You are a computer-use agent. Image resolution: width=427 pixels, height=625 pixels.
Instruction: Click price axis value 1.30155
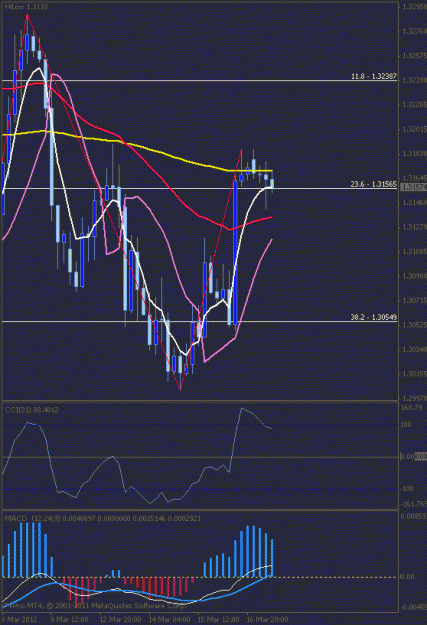point(415,374)
